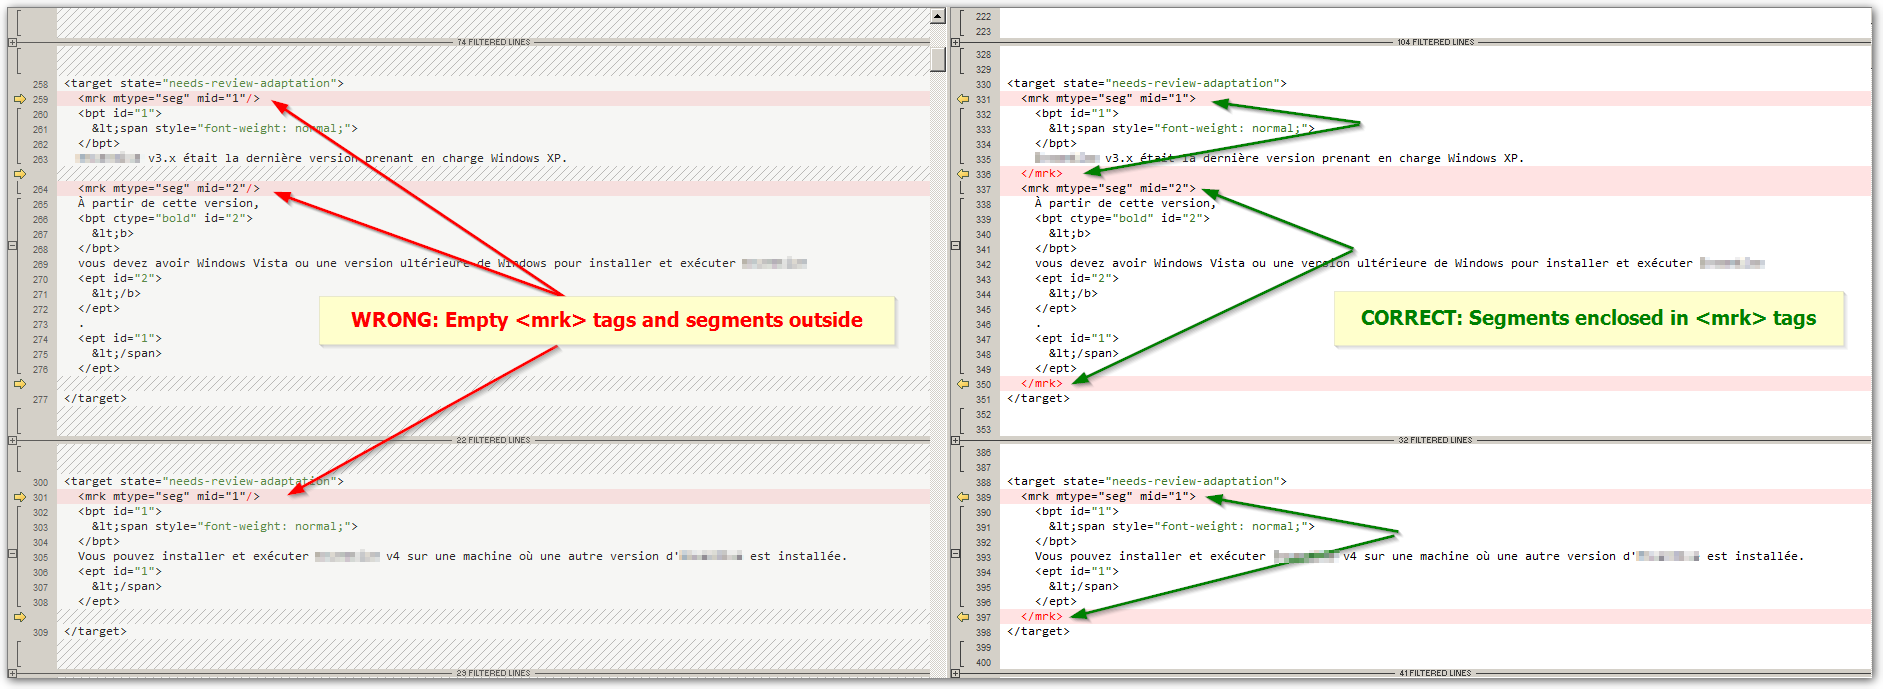This screenshot has height=689, width=1883.
Task: Collapse the left block at line 268
Action: click(x=12, y=245)
